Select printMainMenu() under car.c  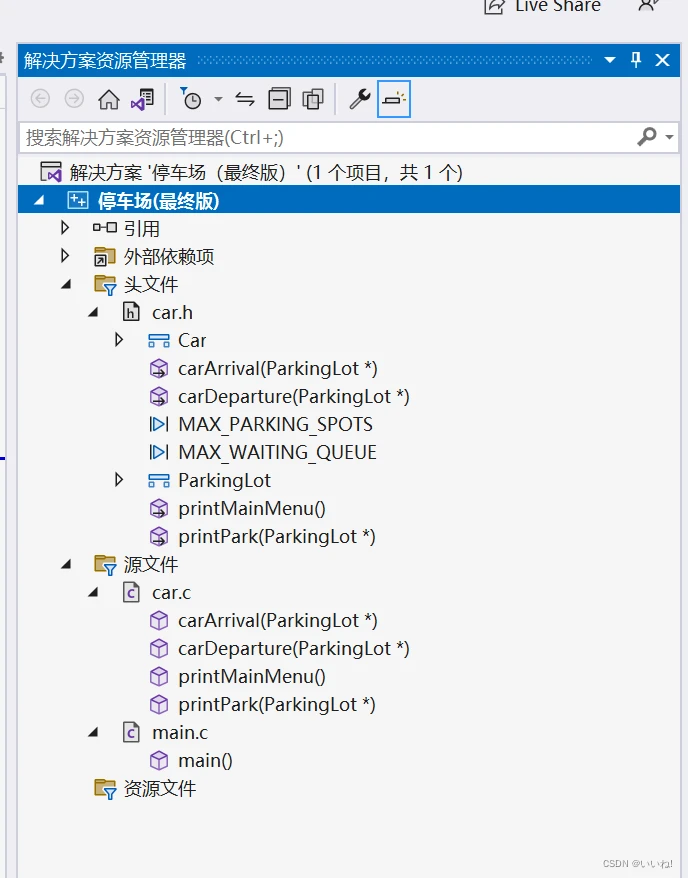(x=252, y=676)
